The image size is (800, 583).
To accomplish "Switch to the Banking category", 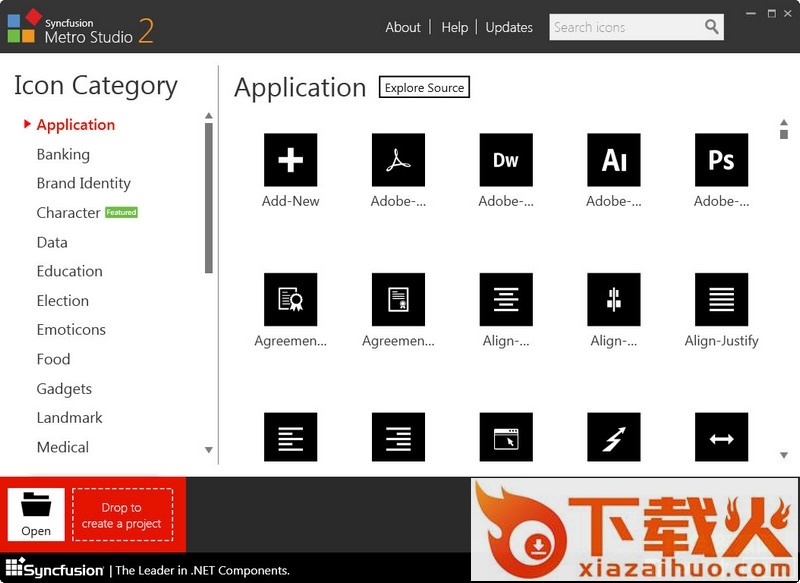I will click(x=63, y=155).
